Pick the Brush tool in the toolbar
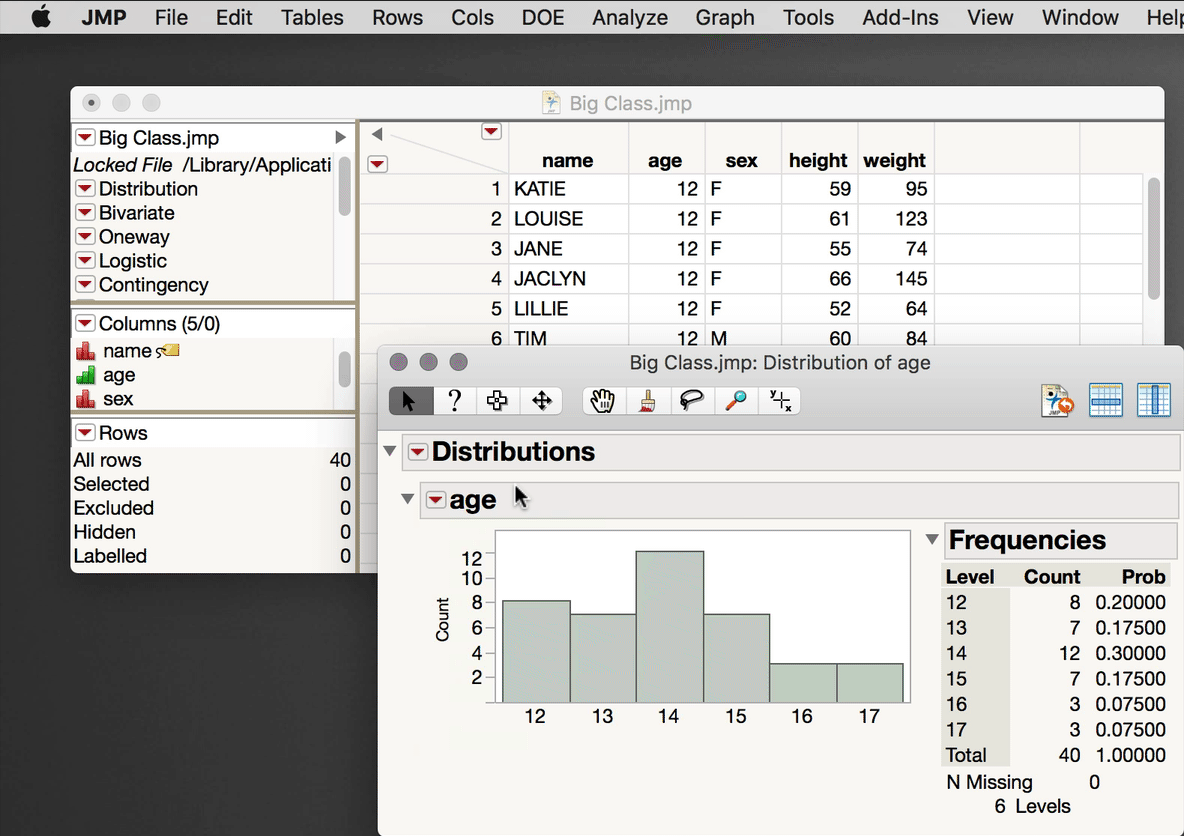Viewport: 1184px width, 836px height. [x=647, y=400]
